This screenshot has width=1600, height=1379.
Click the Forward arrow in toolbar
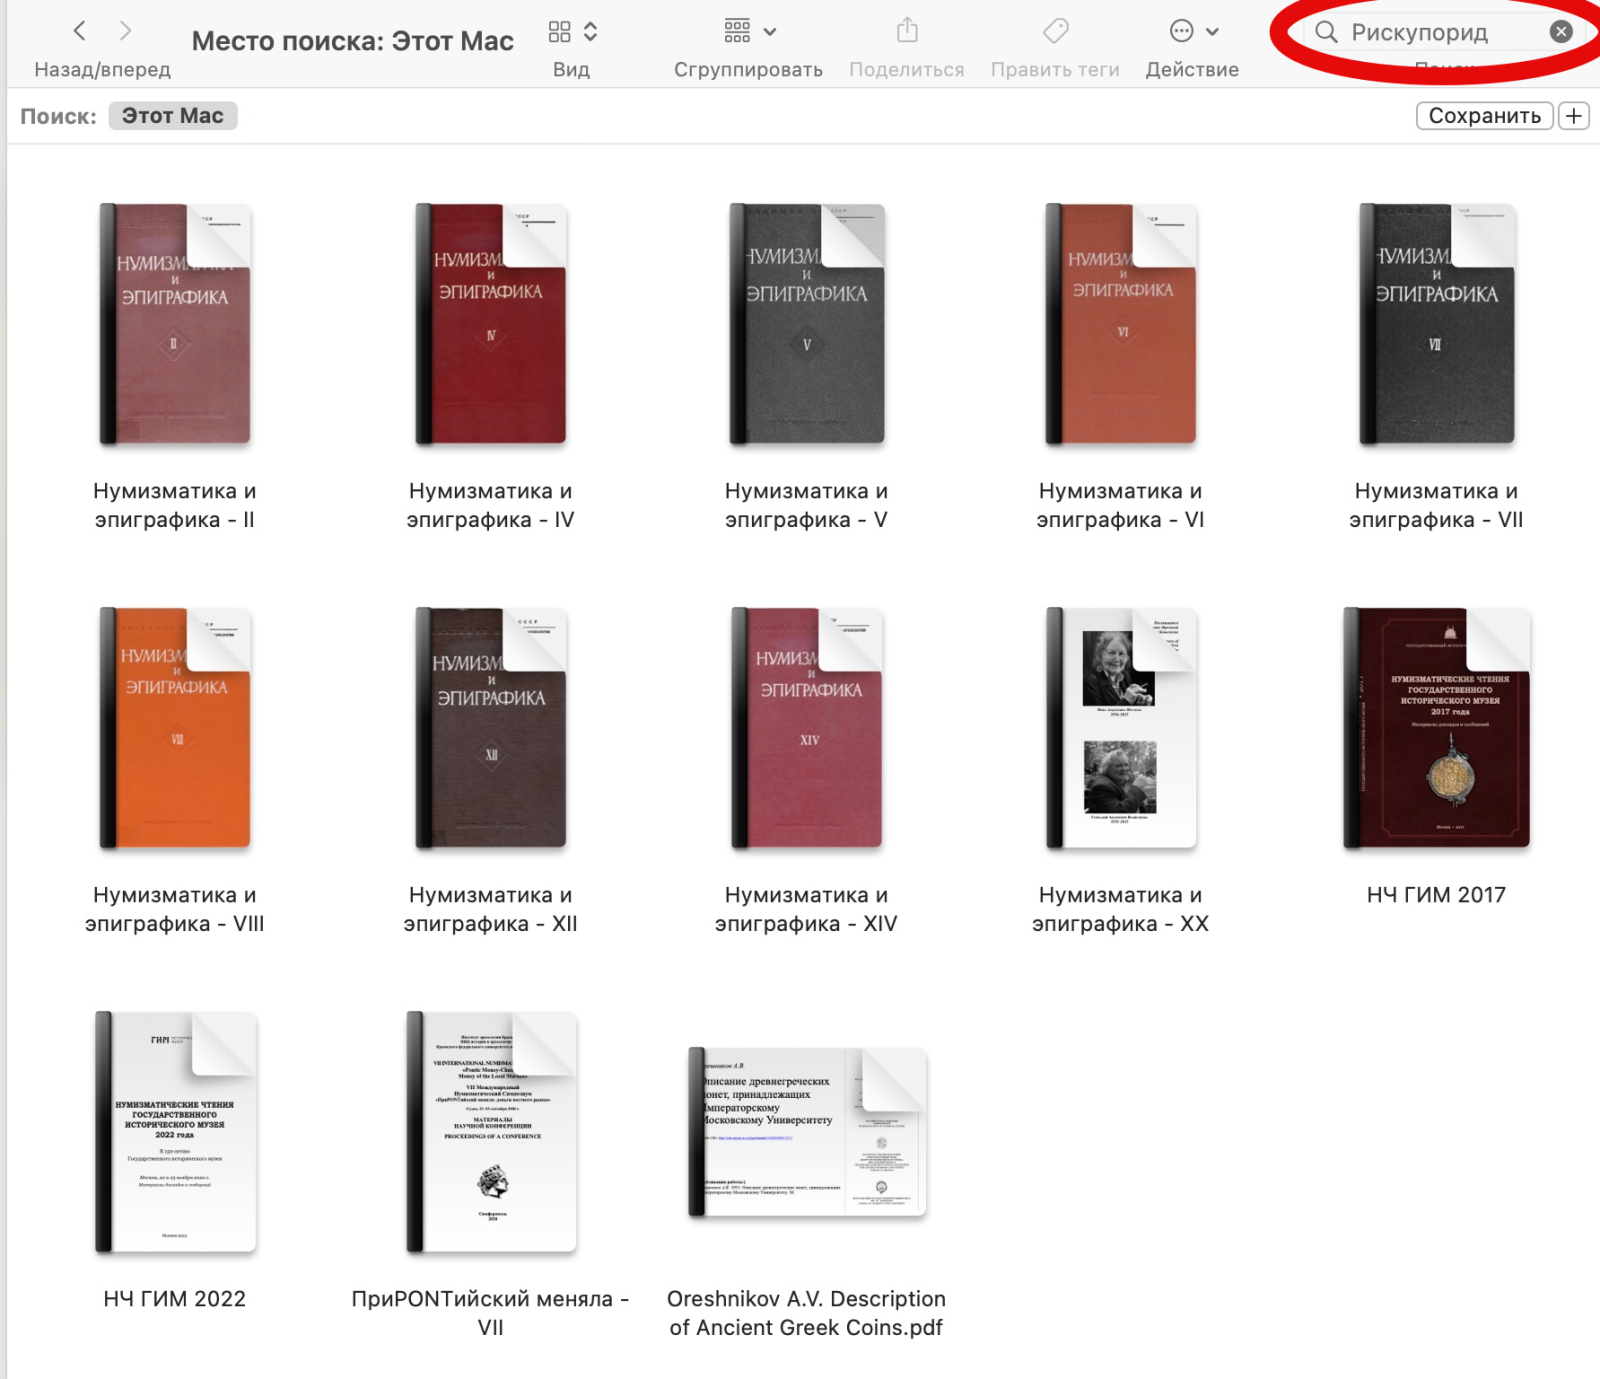point(125,31)
